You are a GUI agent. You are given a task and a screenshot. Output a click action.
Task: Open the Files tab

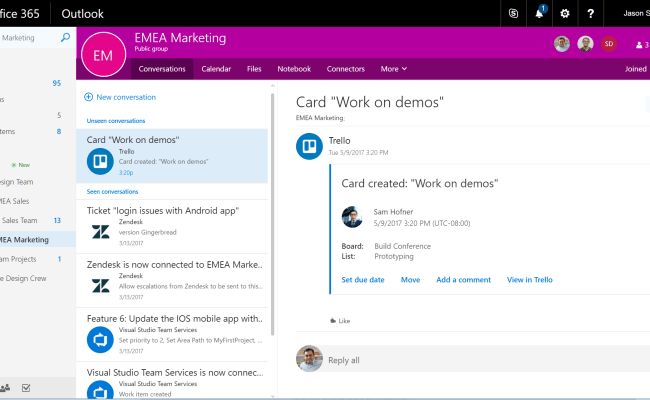point(254,69)
